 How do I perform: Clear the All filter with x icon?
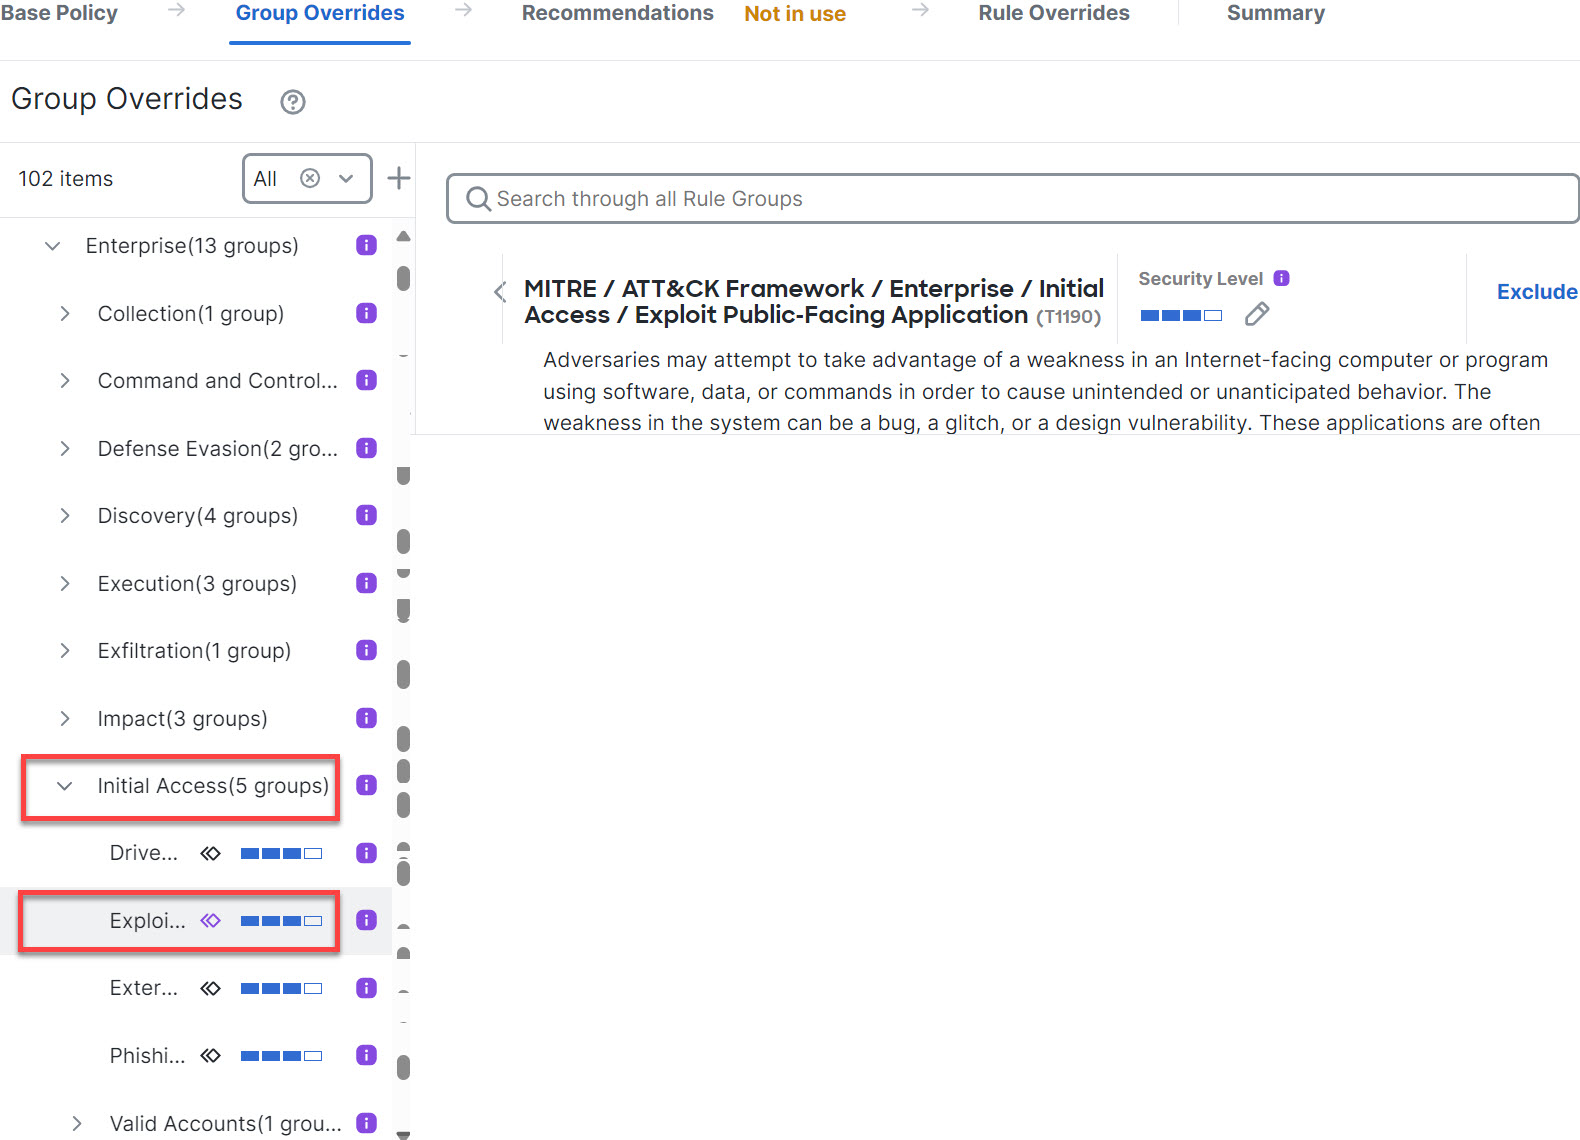(310, 179)
